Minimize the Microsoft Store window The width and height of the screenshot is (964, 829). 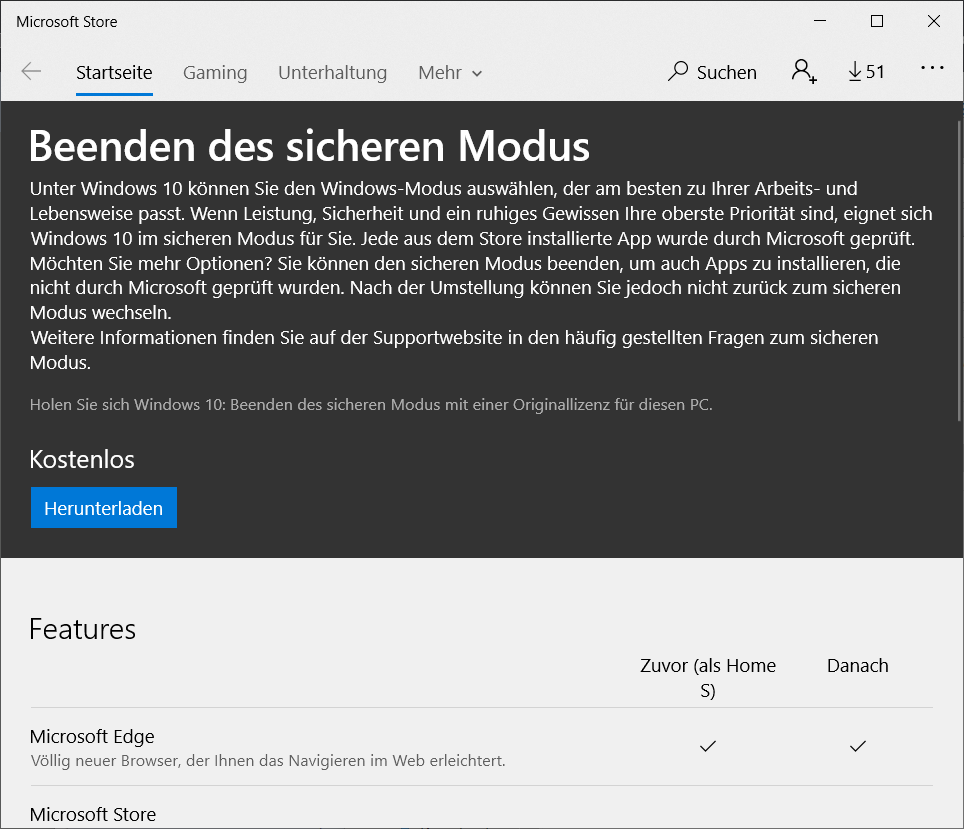click(x=820, y=21)
